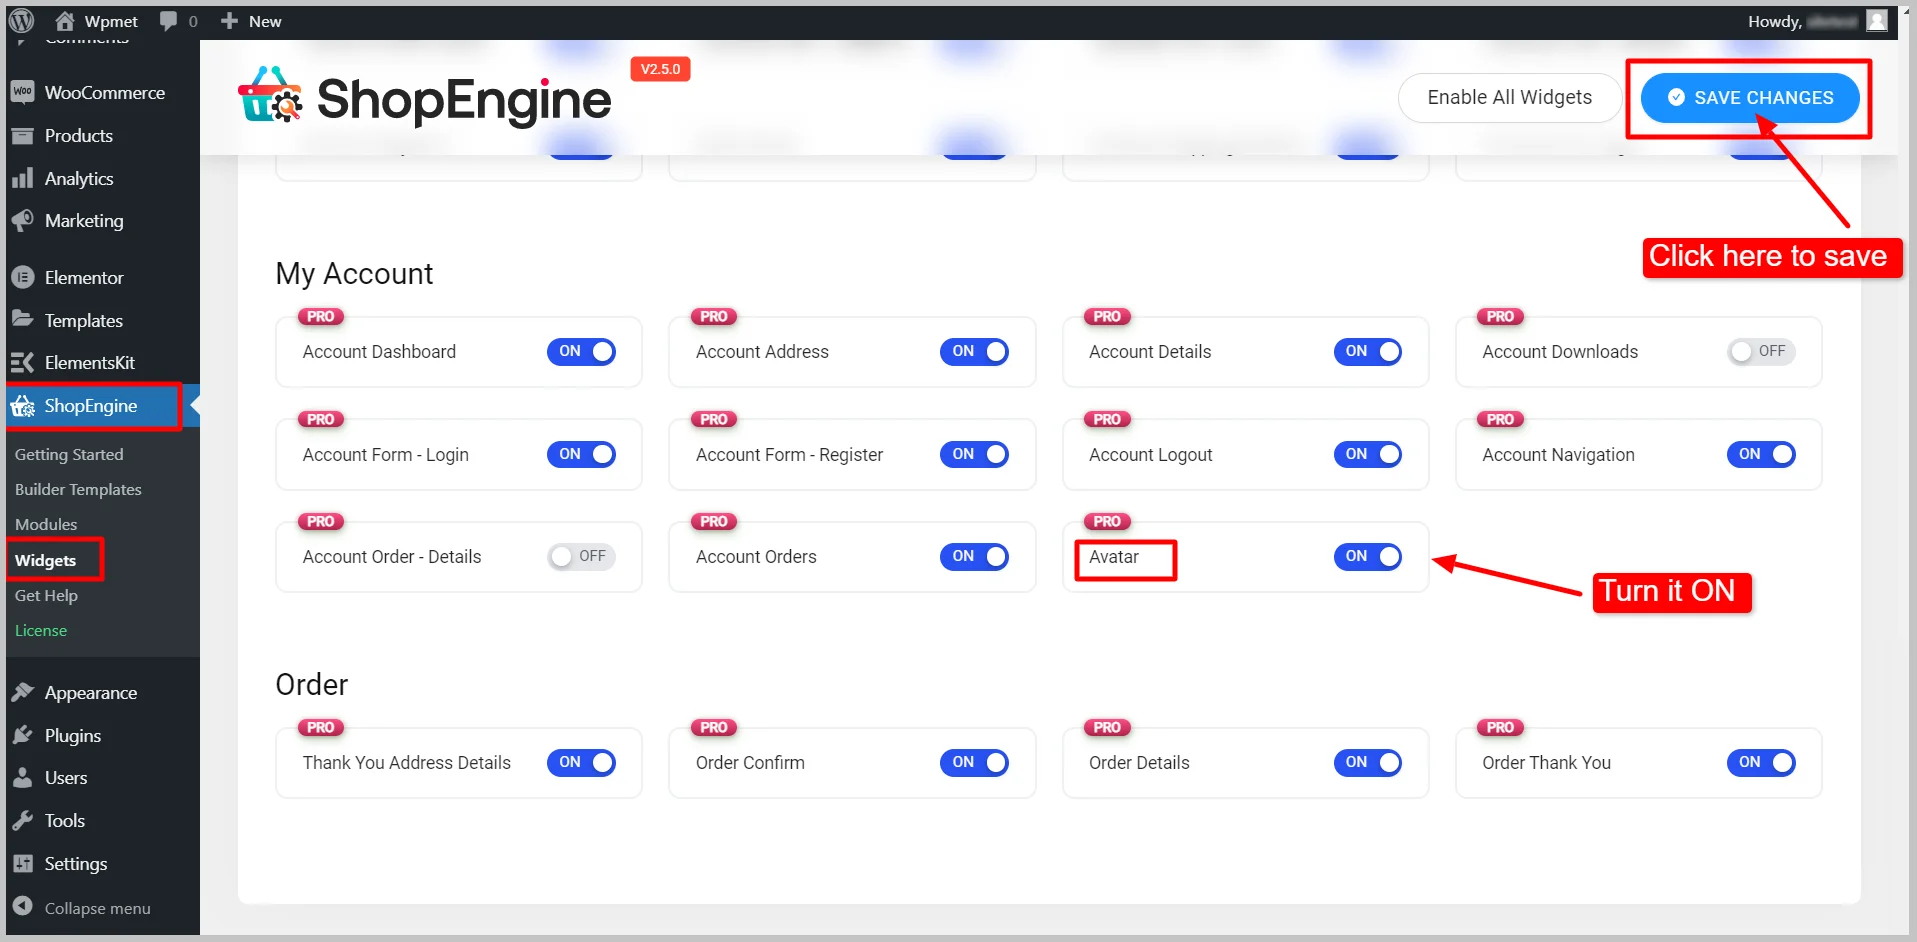The height and width of the screenshot is (942, 1917).
Task: Switch off the Account Navigation toggle
Action: pos(1761,454)
